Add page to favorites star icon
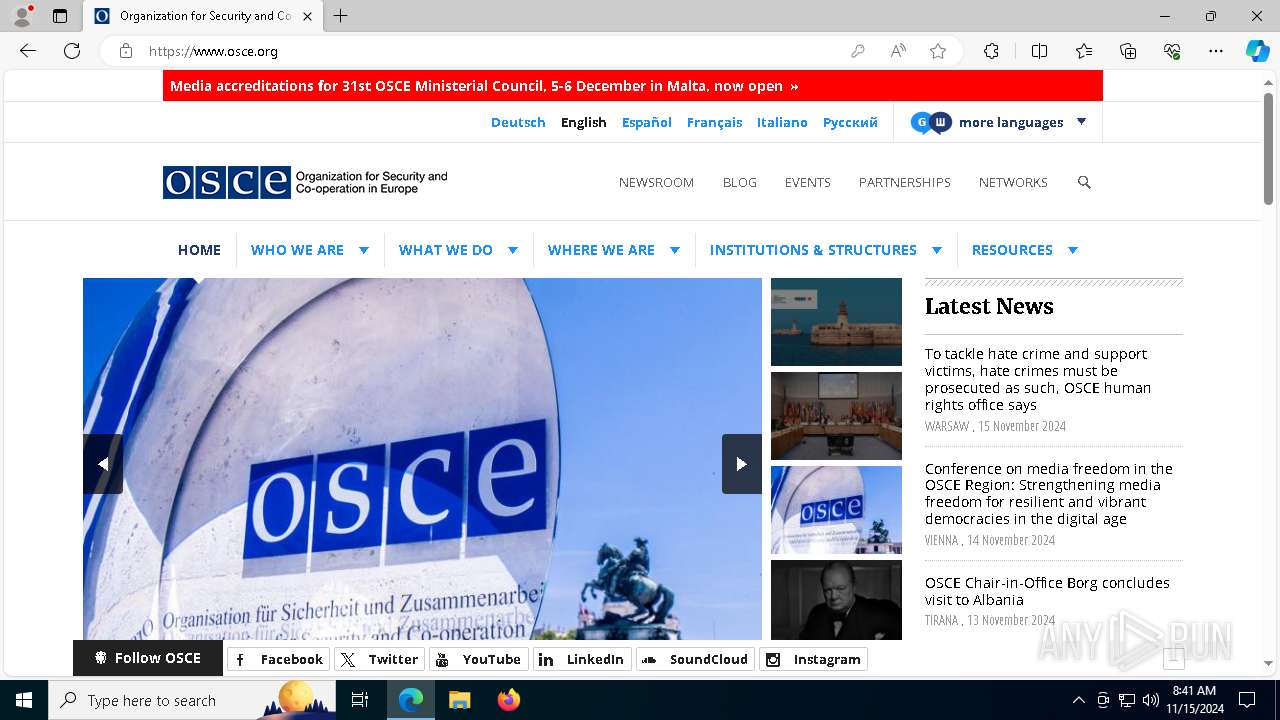The image size is (1280, 720). coord(938,51)
